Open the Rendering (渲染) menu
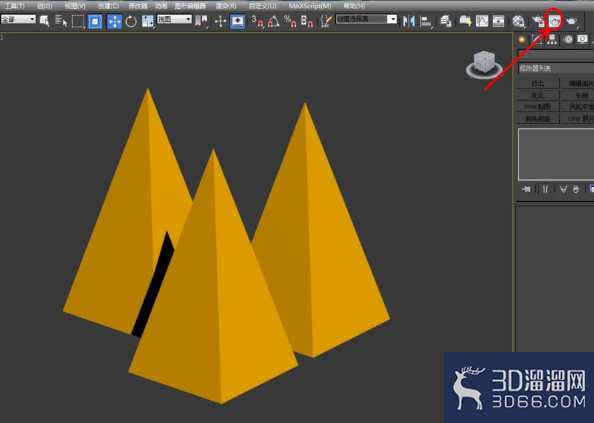This screenshot has height=423, width=594. pyautogui.click(x=226, y=6)
